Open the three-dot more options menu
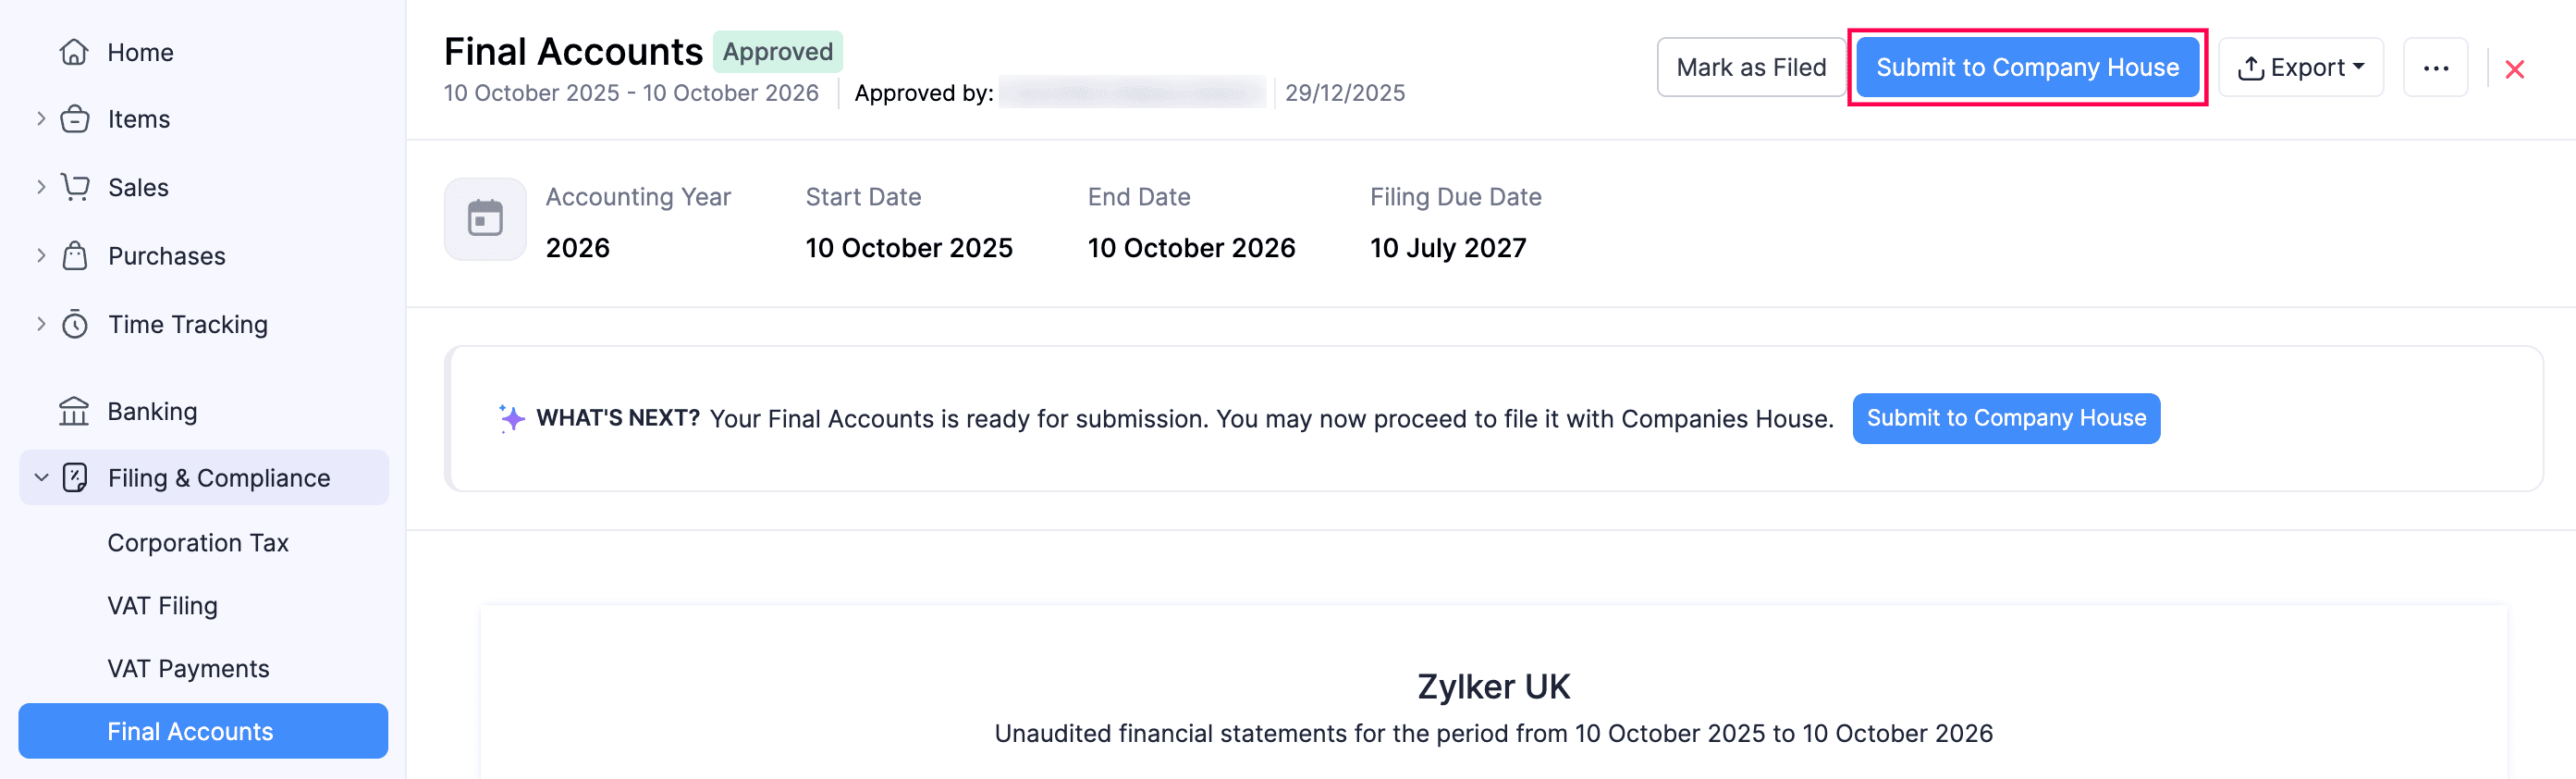 tap(2435, 68)
